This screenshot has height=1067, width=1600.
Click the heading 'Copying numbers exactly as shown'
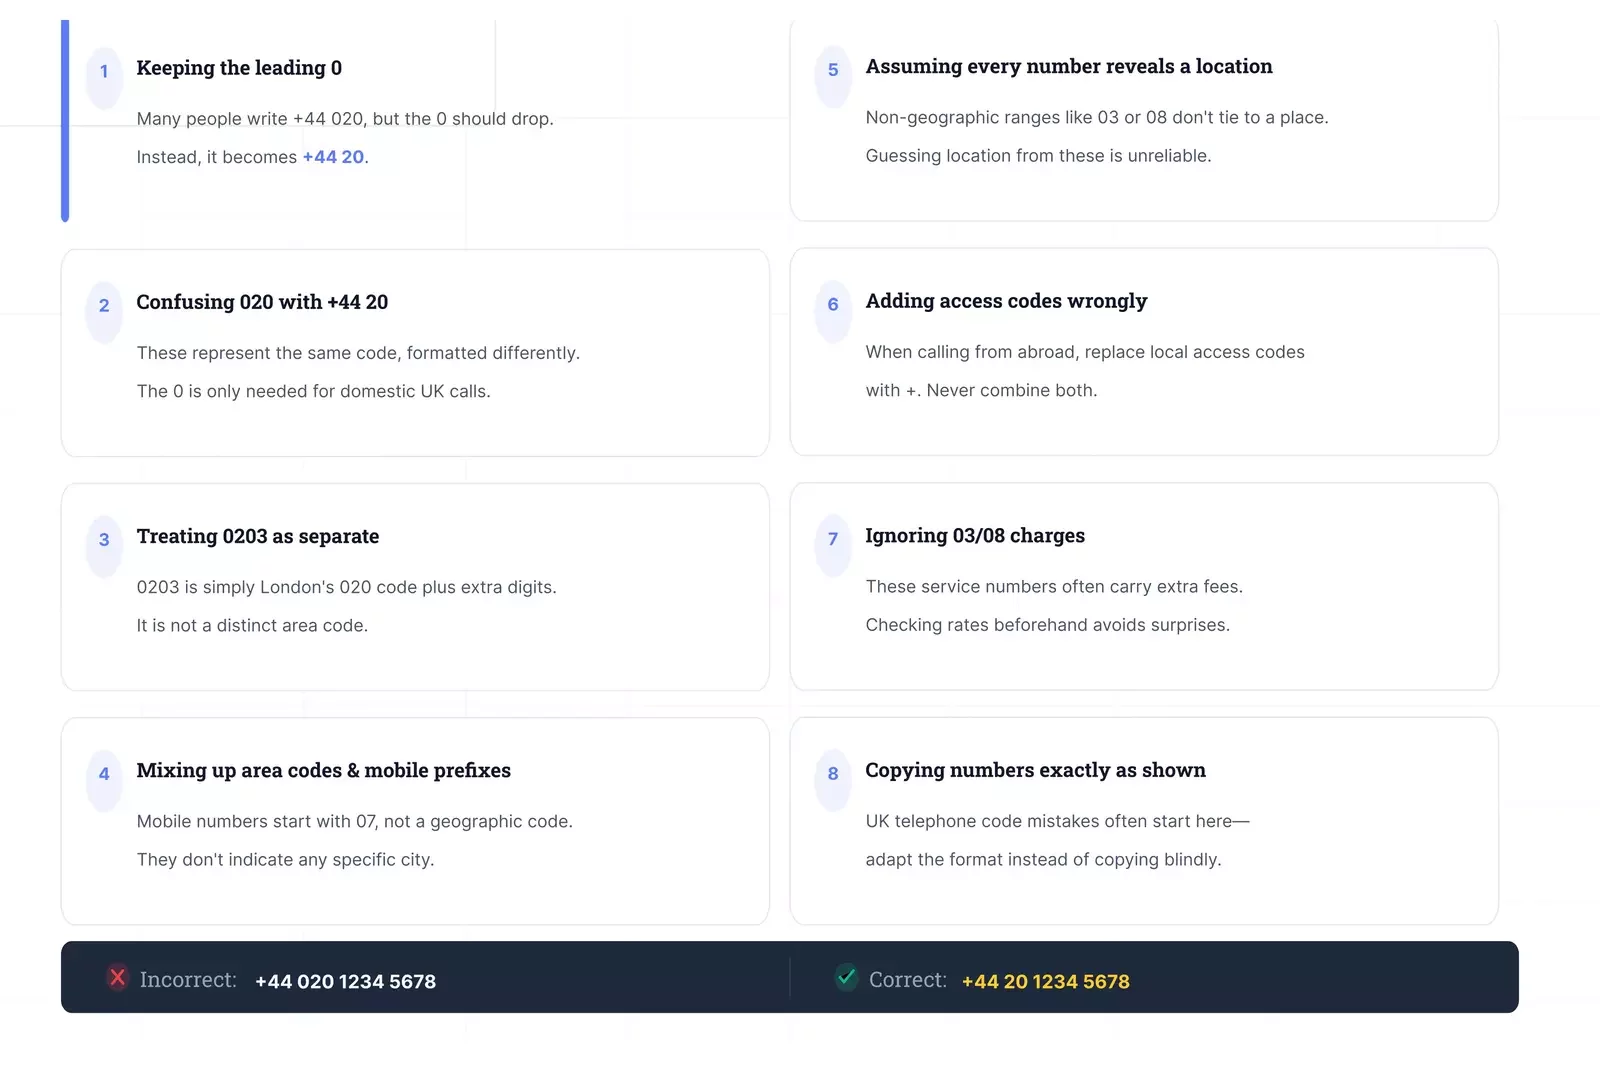click(x=1035, y=770)
